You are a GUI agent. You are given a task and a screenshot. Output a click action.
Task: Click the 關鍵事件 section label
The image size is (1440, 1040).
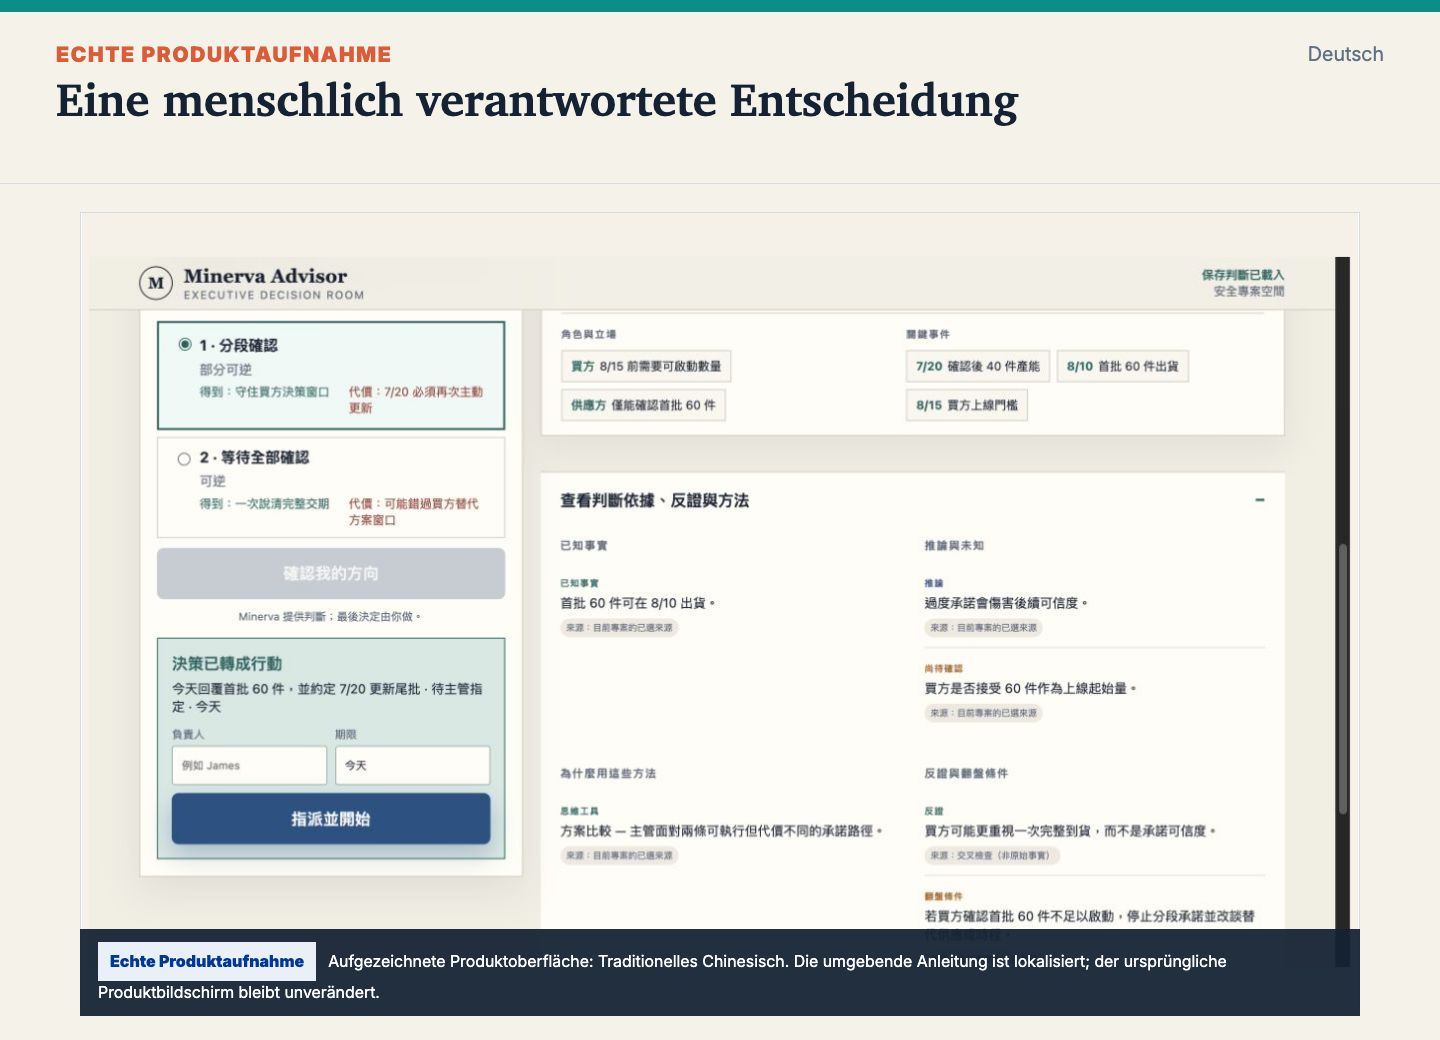(x=928, y=334)
